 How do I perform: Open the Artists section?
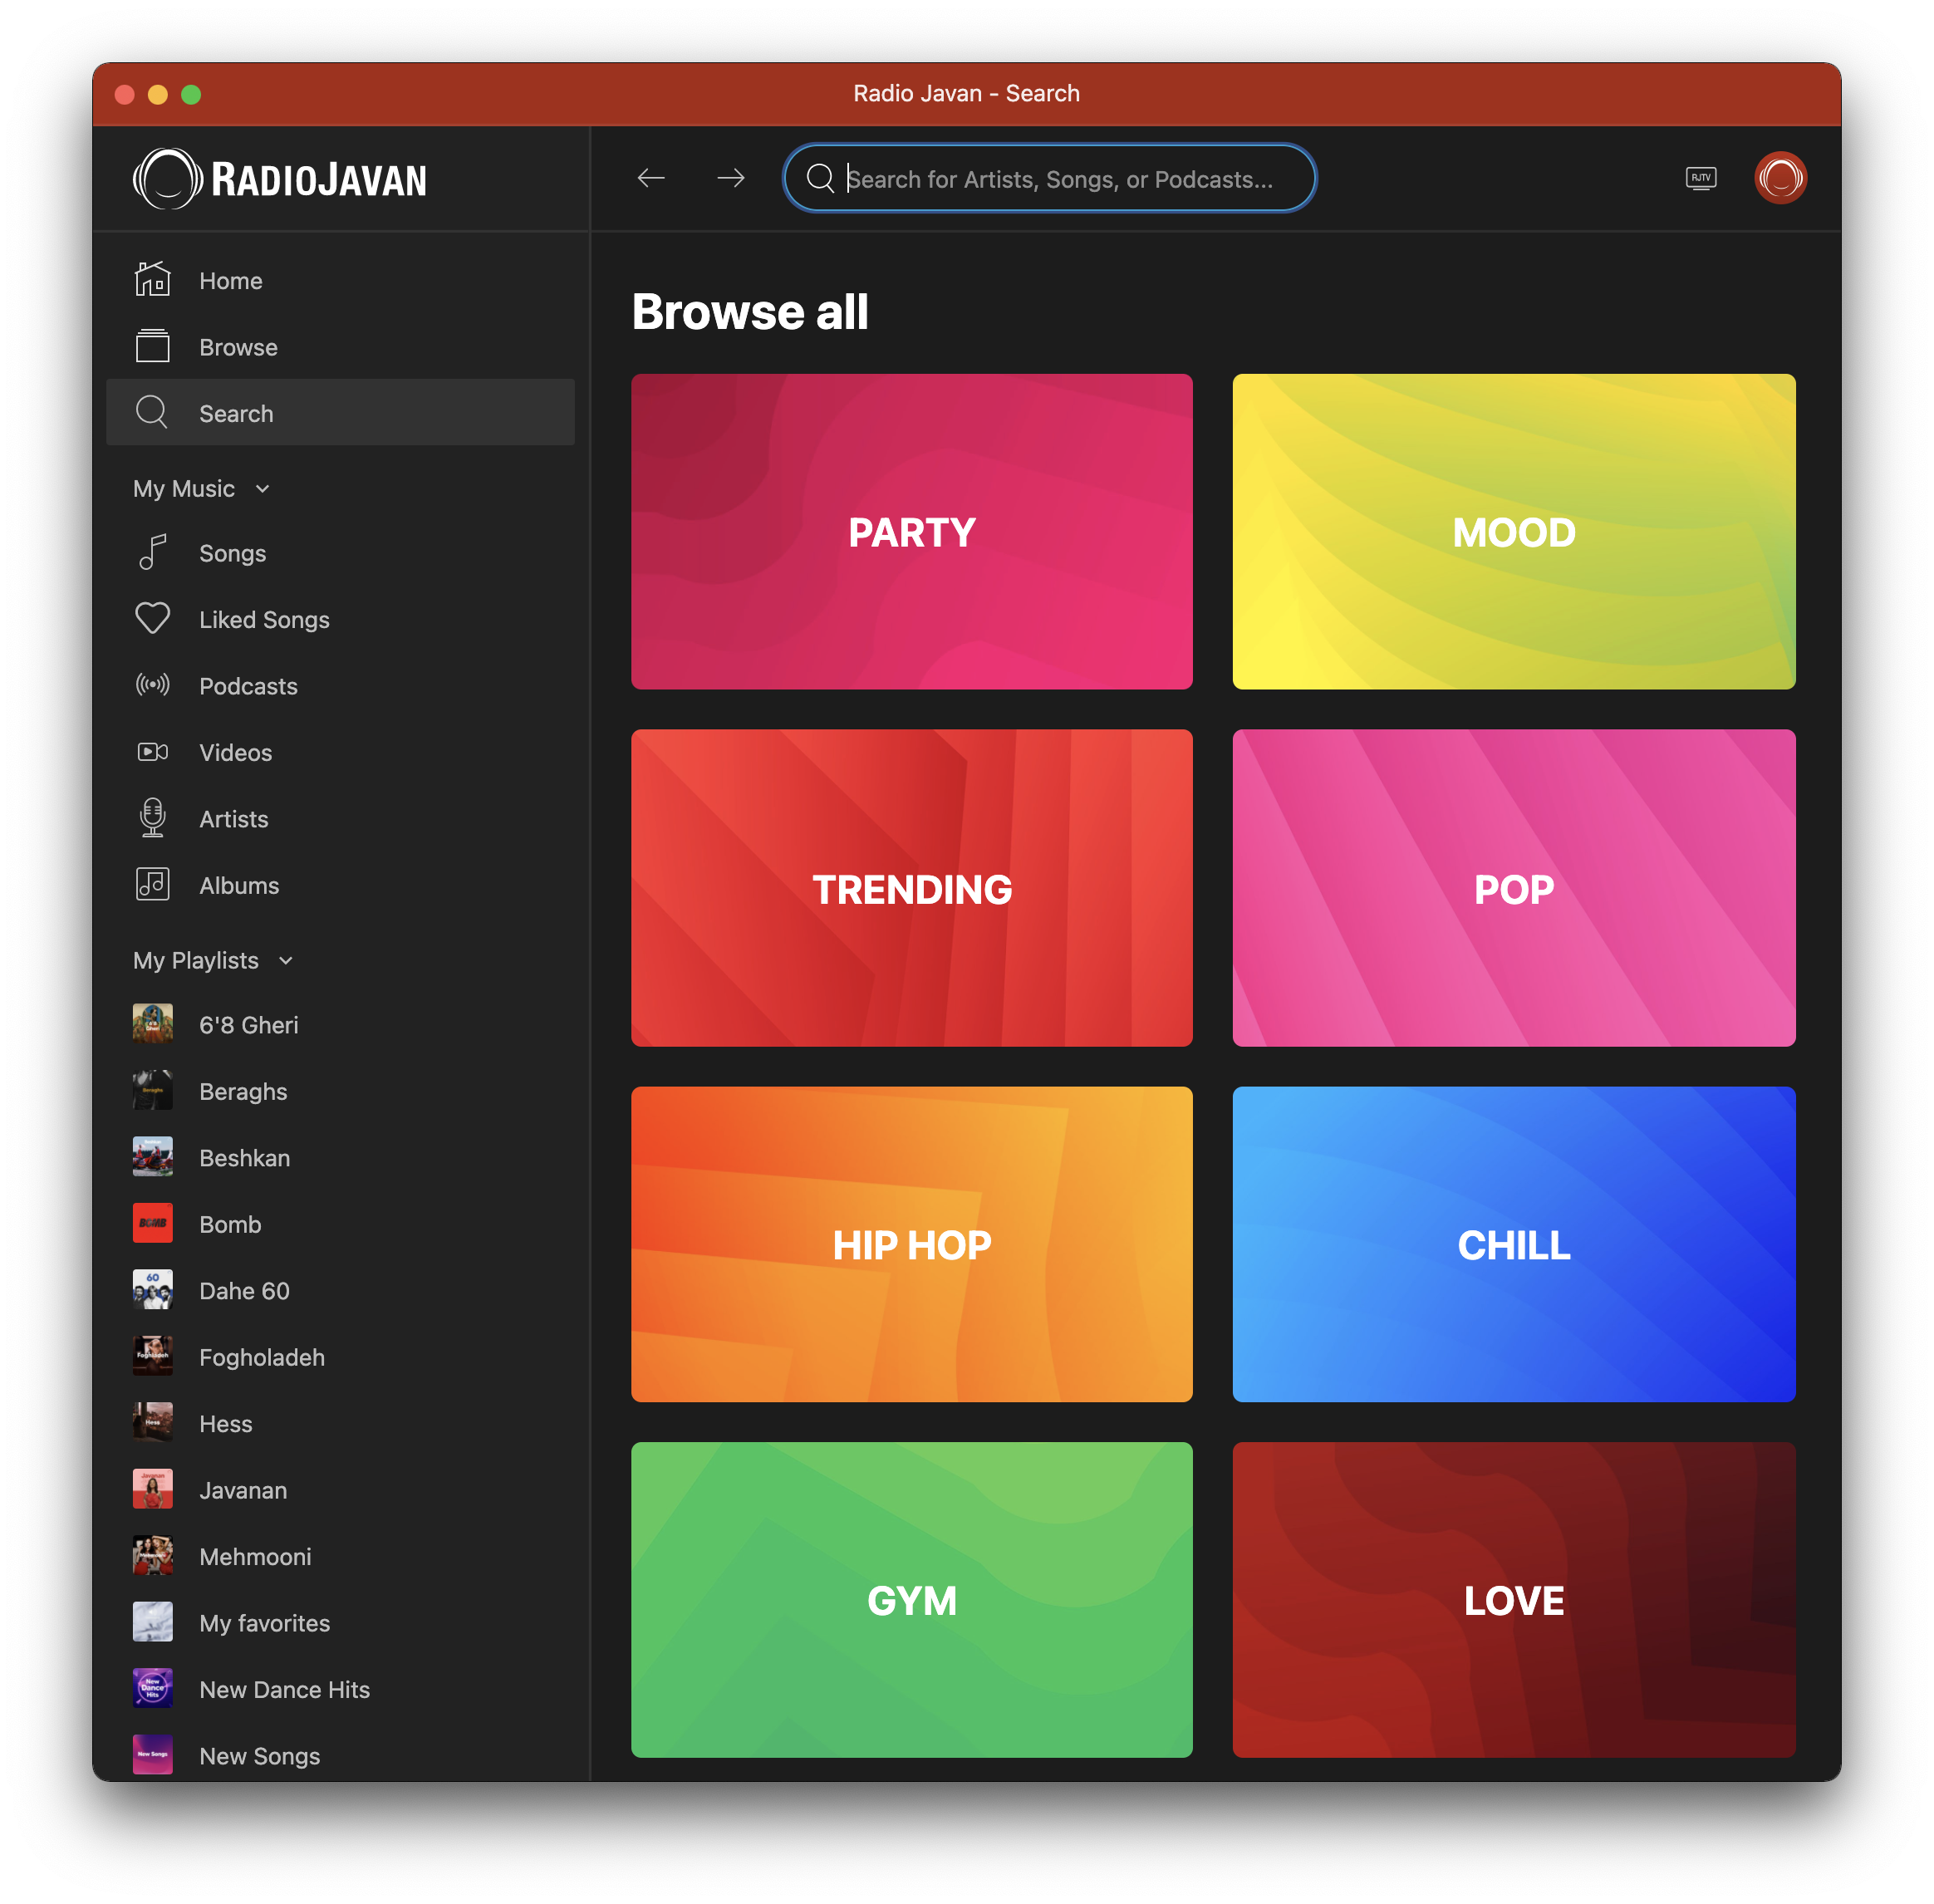pos(340,819)
